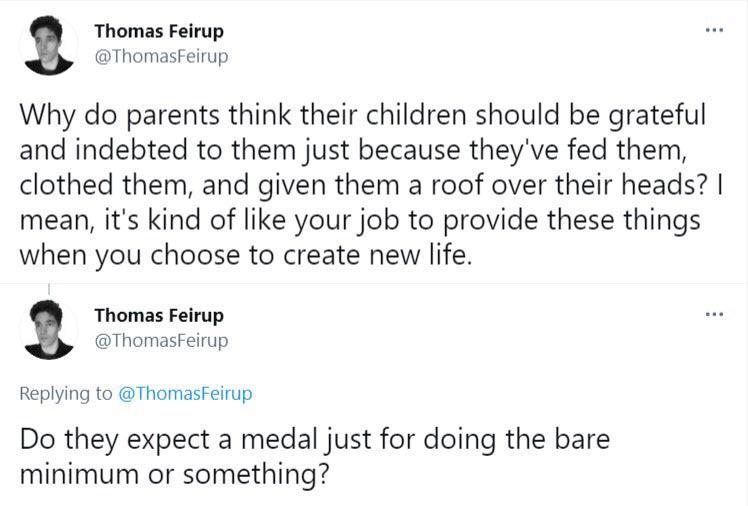
Task: Click the @ThomasFeirup handle below first tweet's name
Action: point(161,57)
